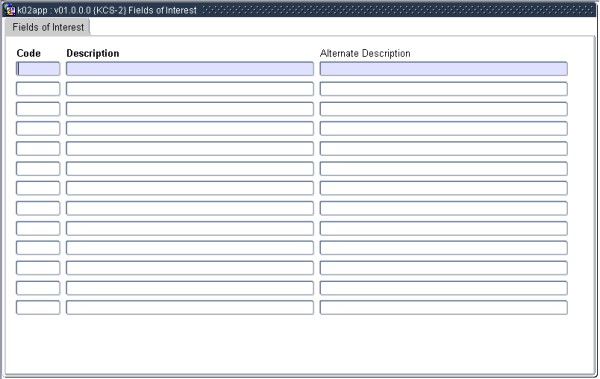Click the sixth row Alternate Description field

click(x=443, y=168)
